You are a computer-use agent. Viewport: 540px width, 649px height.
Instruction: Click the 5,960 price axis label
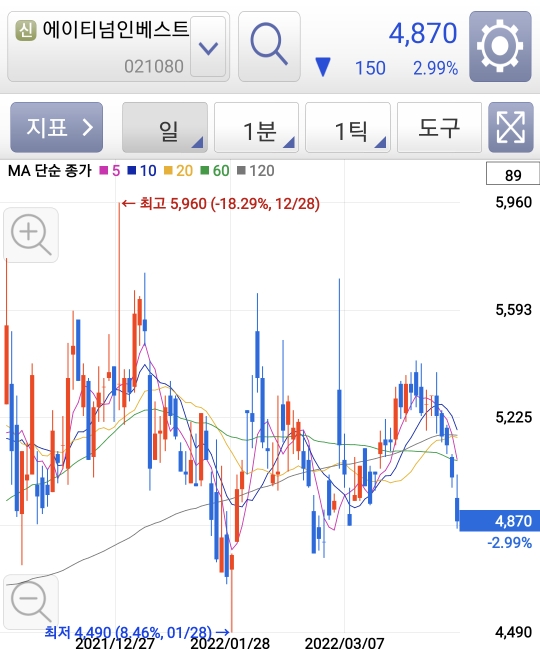514,202
